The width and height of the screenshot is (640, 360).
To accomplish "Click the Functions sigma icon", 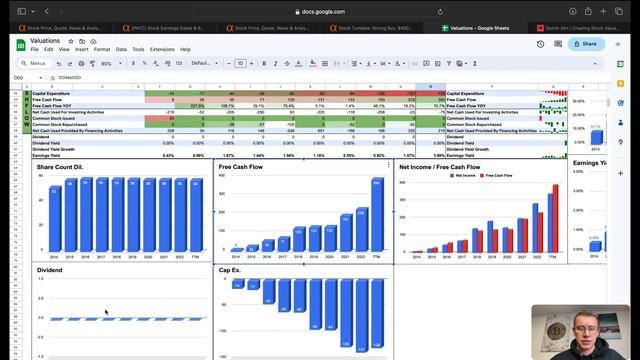I will coord(475,64).
